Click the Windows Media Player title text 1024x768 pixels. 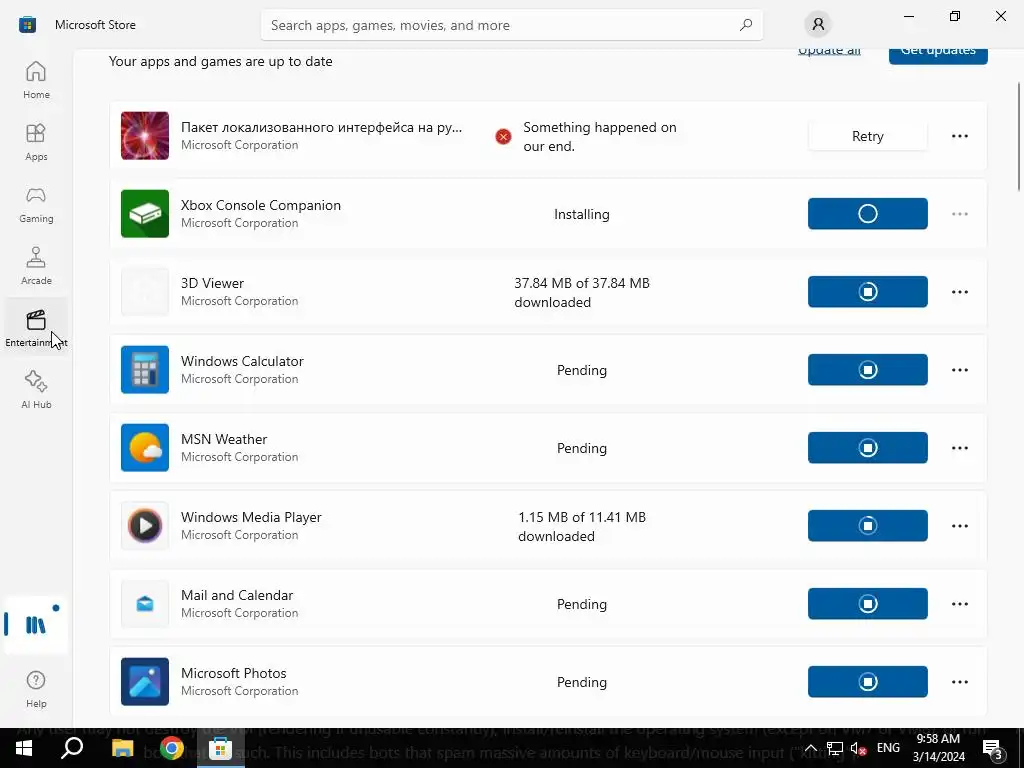[251, 517]
